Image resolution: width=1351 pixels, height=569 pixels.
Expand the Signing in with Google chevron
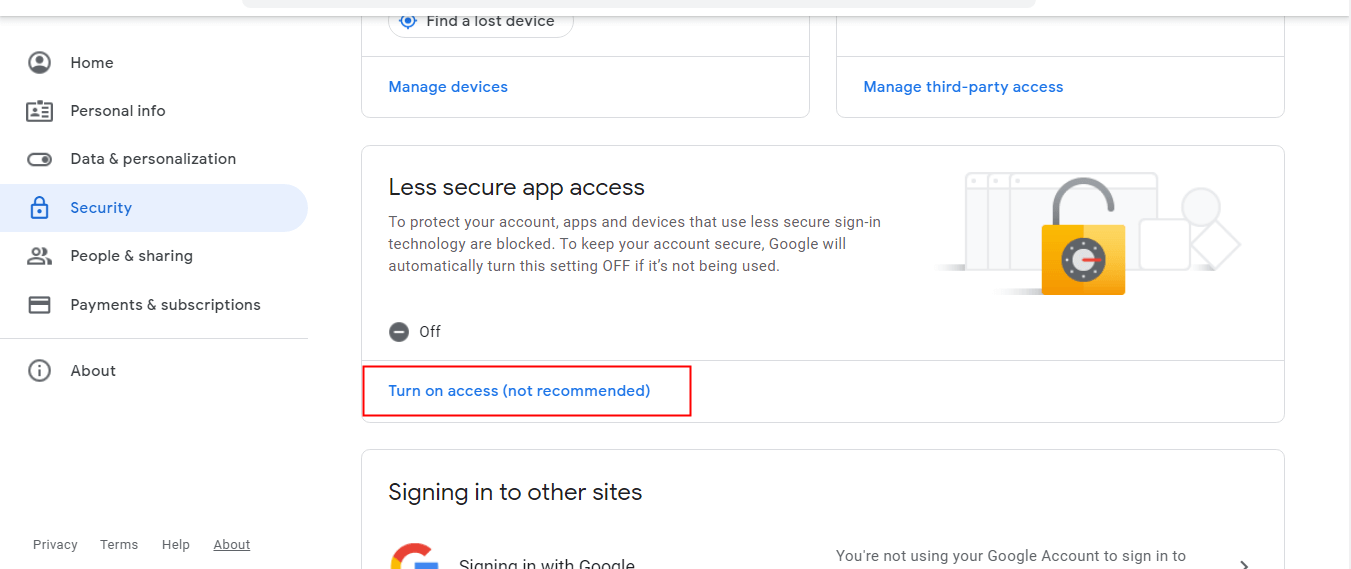[x=1244, y=563]
